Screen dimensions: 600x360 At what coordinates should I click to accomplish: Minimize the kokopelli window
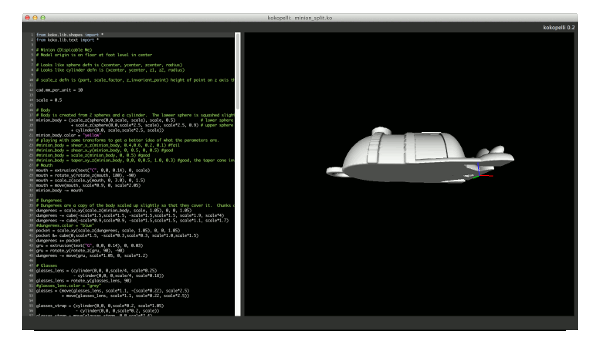35,18
